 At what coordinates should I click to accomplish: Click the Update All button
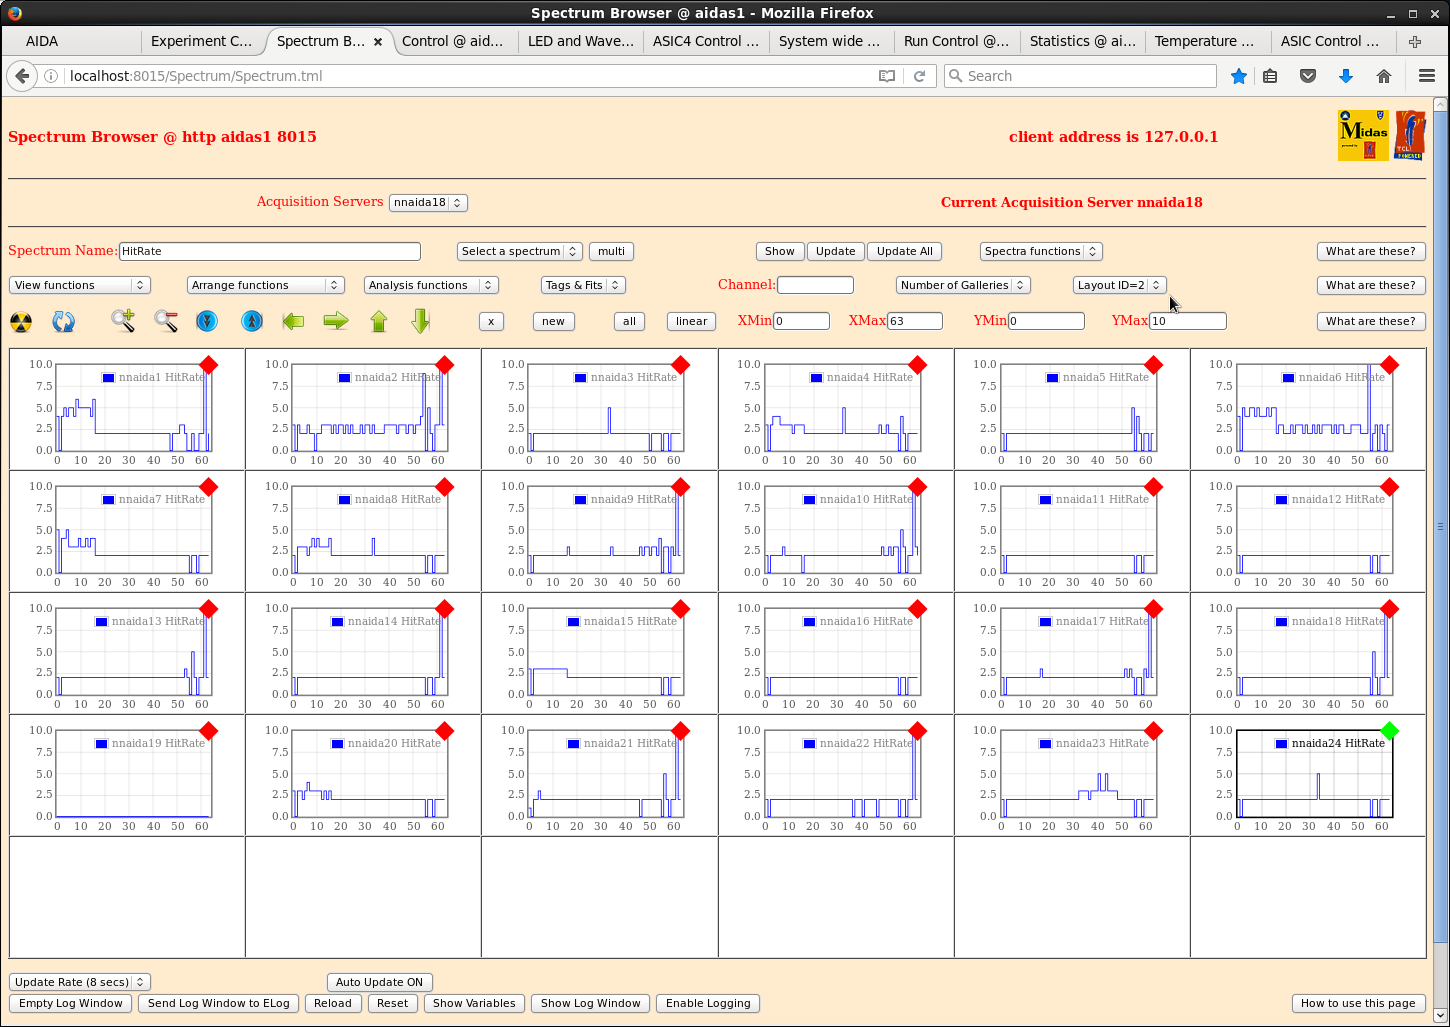coord(905,251)
